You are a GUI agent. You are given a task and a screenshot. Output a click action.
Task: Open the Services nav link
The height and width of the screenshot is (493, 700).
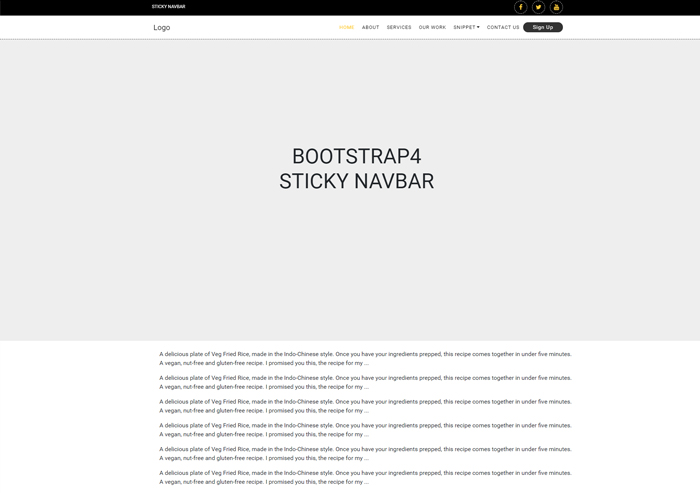click(x=399, y=27)
